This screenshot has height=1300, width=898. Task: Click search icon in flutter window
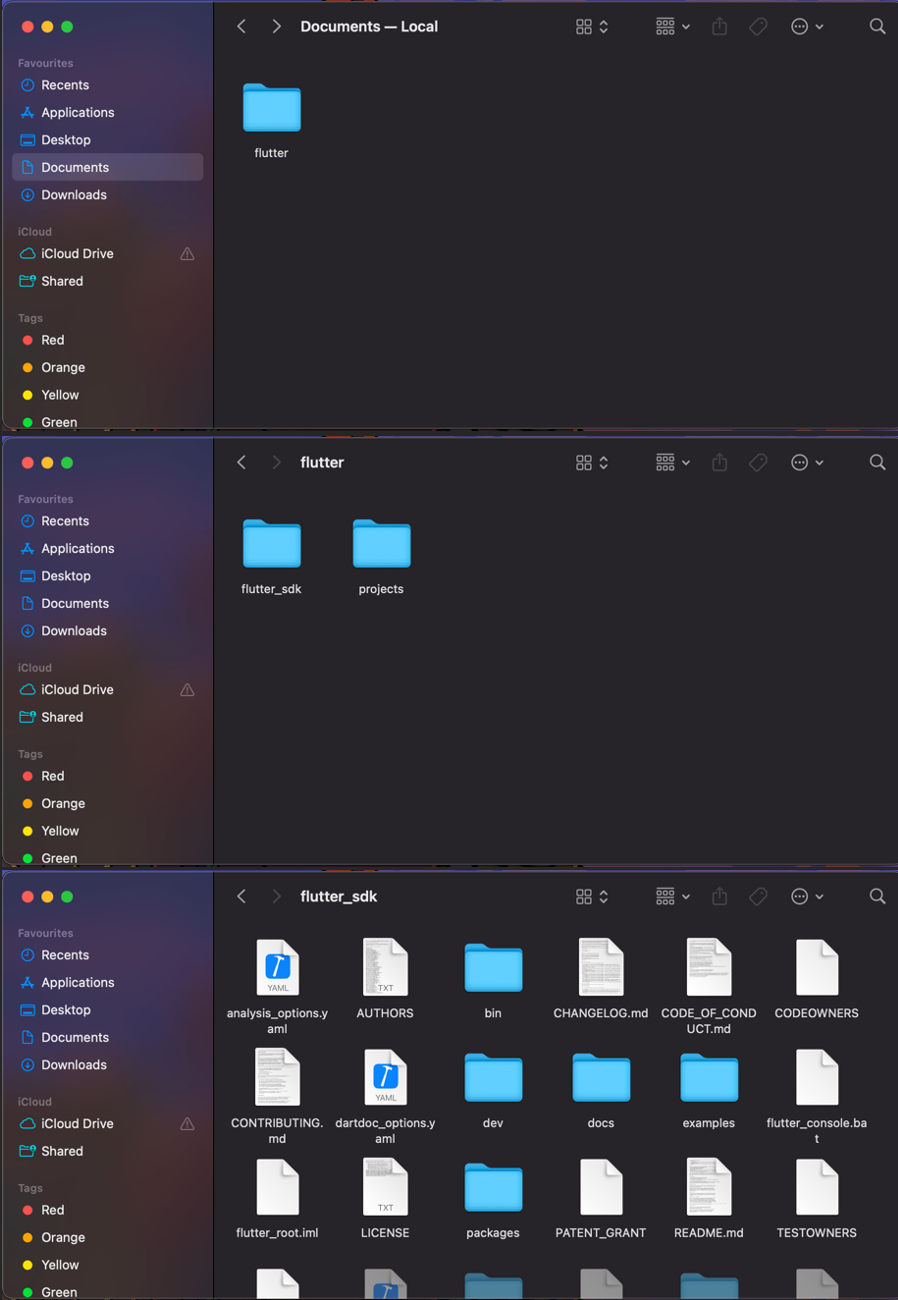coord(877,462)
